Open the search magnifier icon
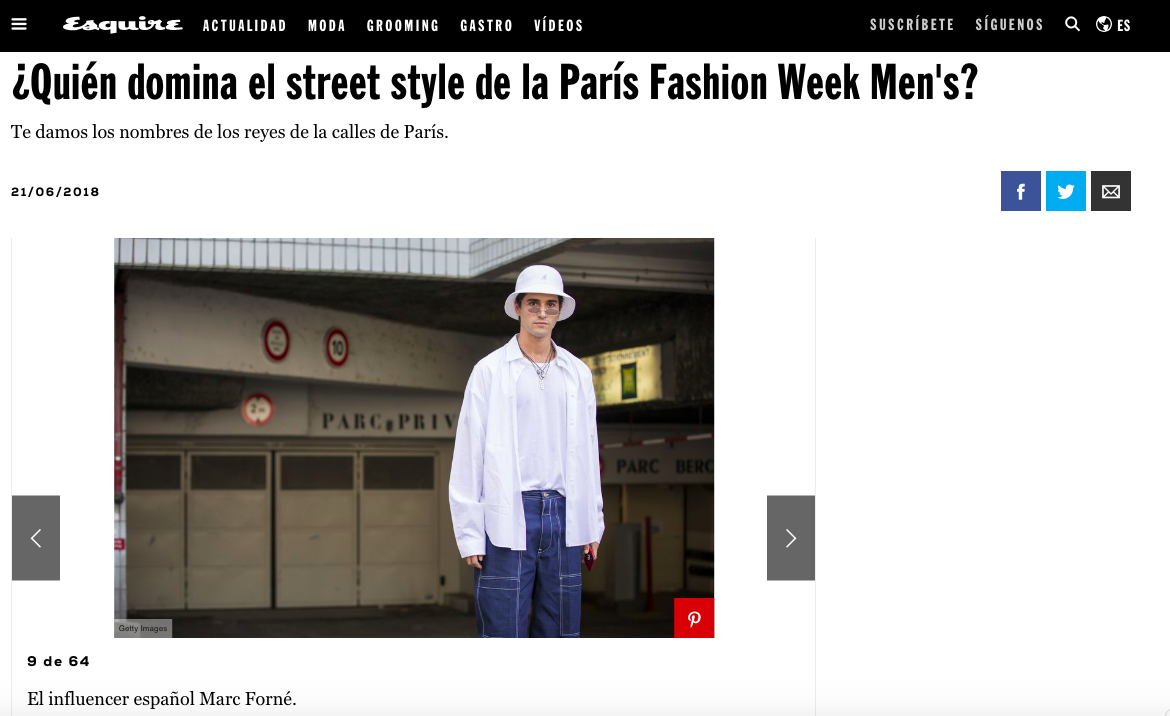Screen dimensions: 1170x716 pos(1072,24)
